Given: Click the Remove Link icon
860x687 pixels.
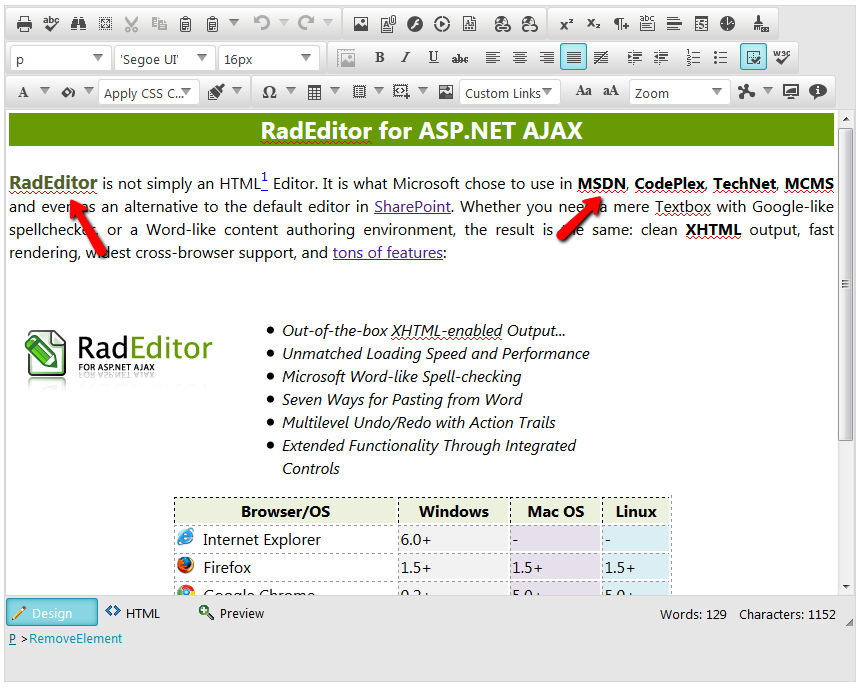Looking at the screenshot, I should coord(529,24).
